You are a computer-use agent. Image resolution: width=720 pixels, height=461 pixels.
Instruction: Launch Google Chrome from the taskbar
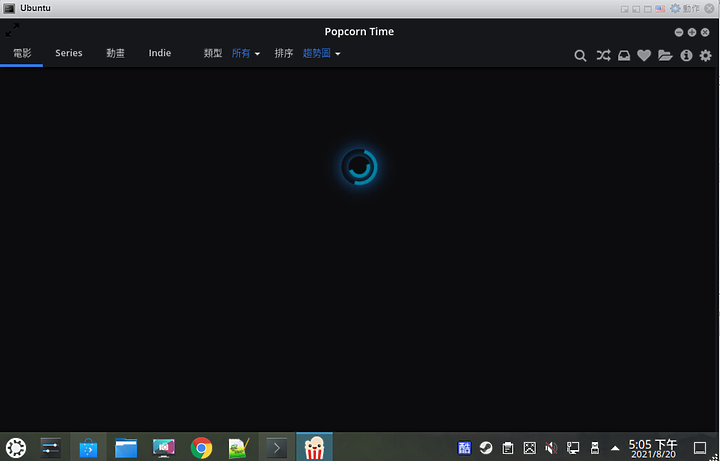[201, 447]
